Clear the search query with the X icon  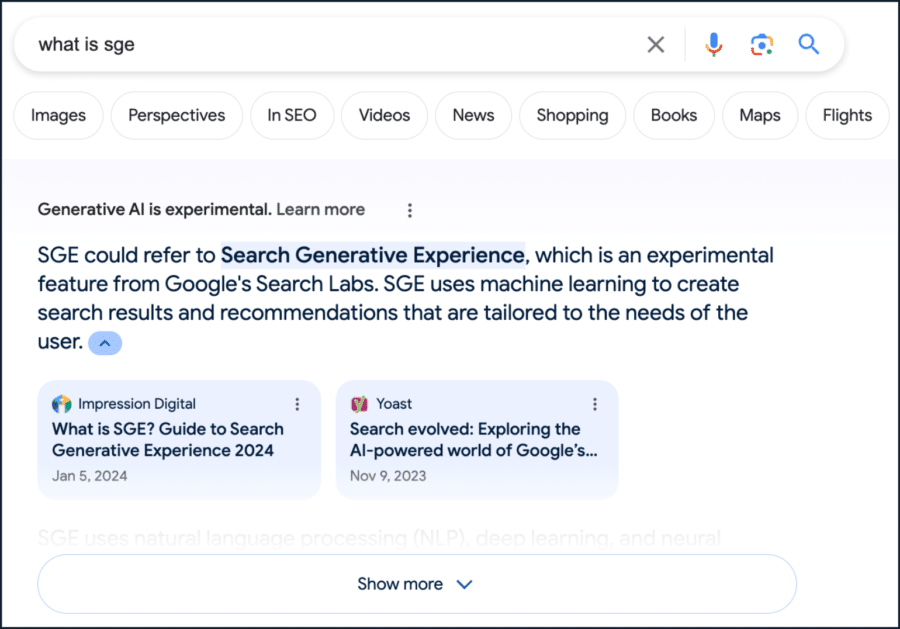pos(655,44)
